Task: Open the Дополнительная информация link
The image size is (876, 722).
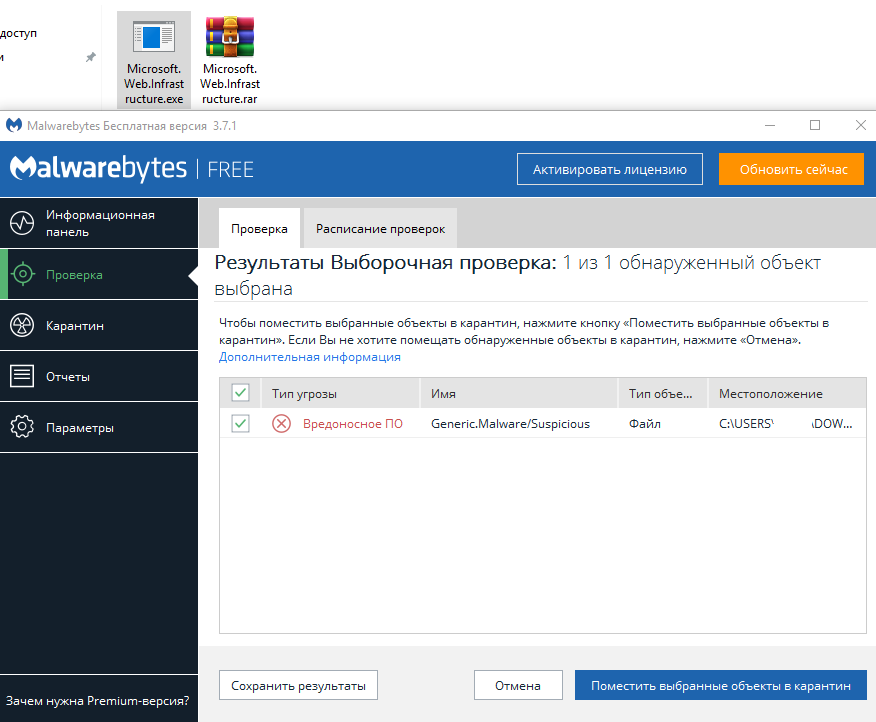Action: tap(310, 357)
